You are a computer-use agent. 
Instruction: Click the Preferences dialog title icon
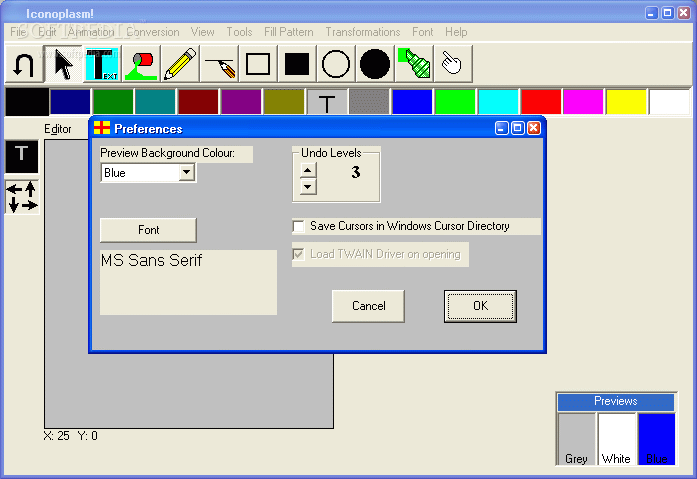[x=102, y=128]
